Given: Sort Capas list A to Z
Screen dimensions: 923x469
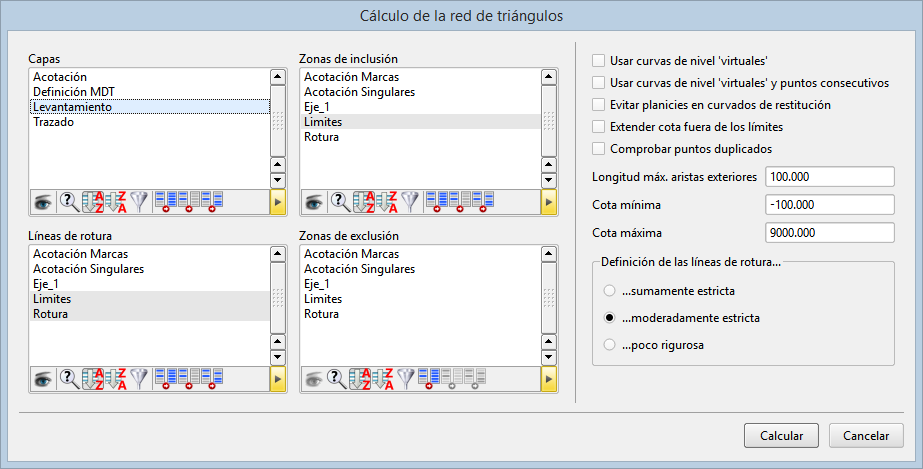Looking at the screenshot, I should point(93,202).
